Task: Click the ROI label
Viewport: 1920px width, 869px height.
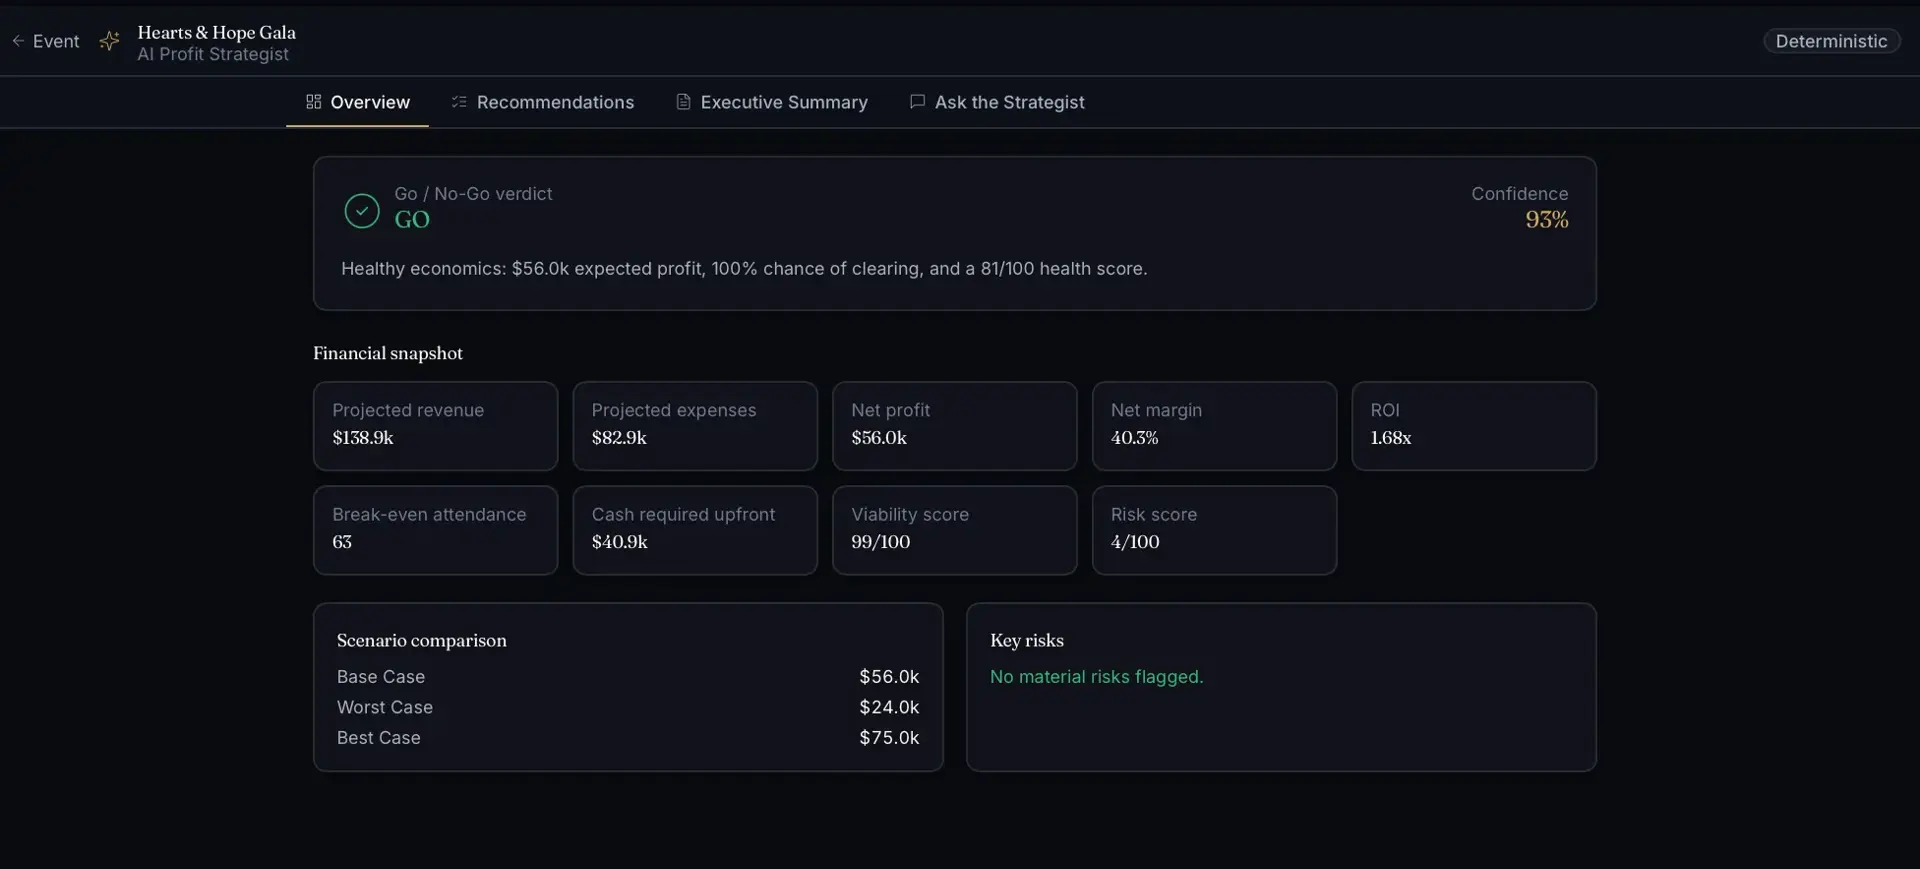Action: pos(1385,410)
